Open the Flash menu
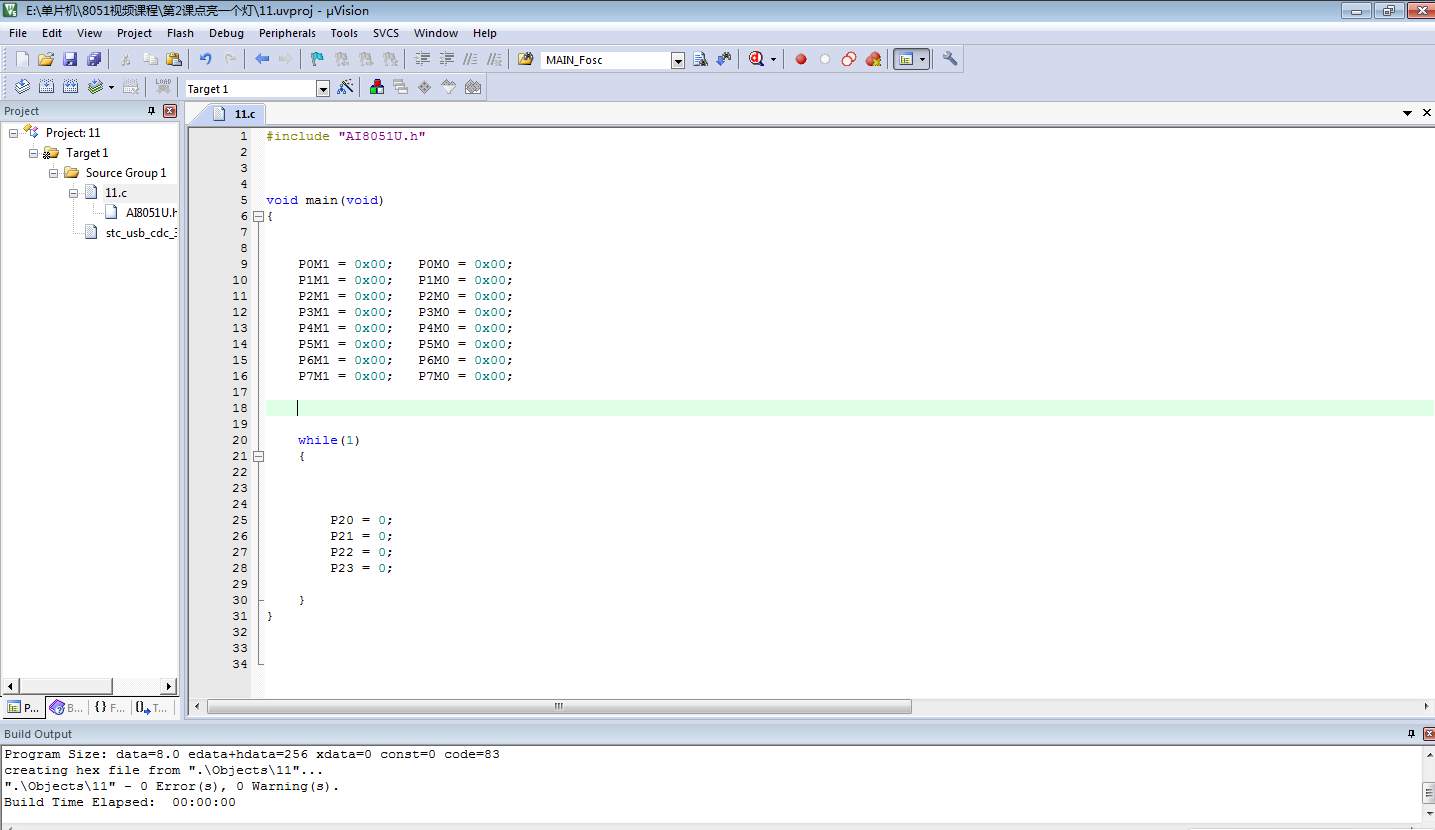Image resolution: width=1435 pixels, height=830 pixels. tap(180, 33)
